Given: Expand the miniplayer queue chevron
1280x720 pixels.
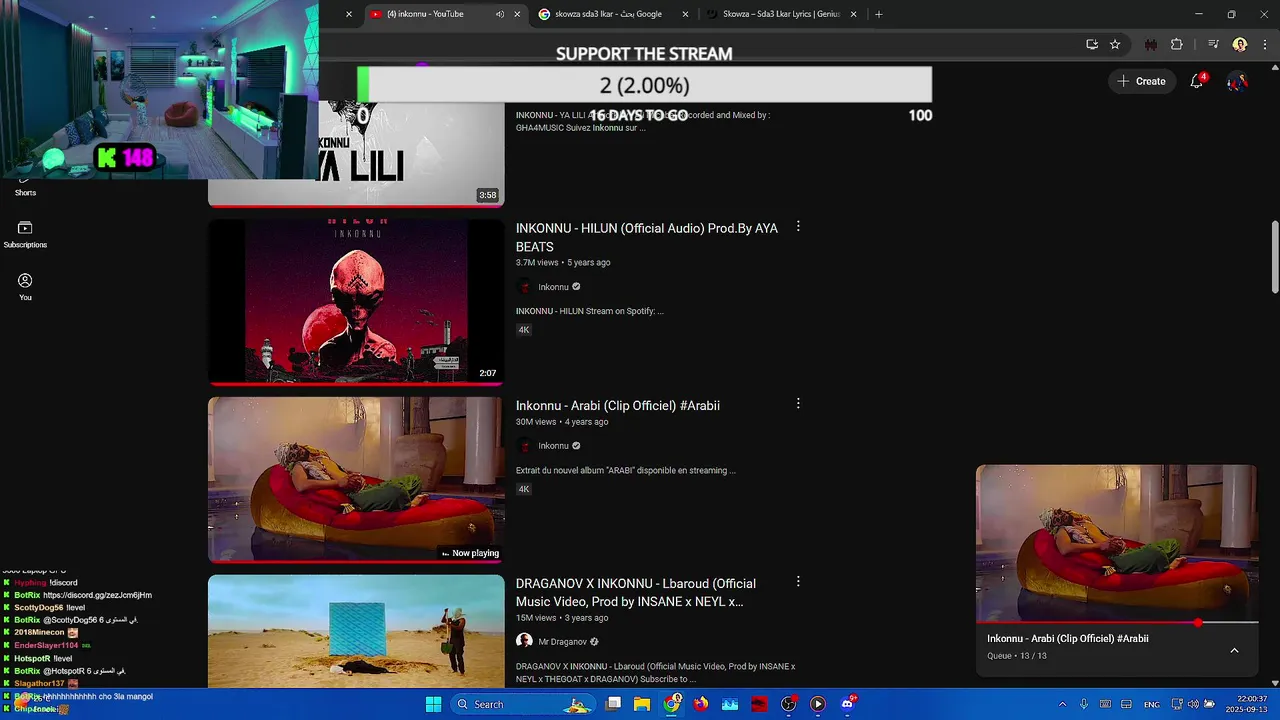Looking at the screenshot, I should (1234, 650).
